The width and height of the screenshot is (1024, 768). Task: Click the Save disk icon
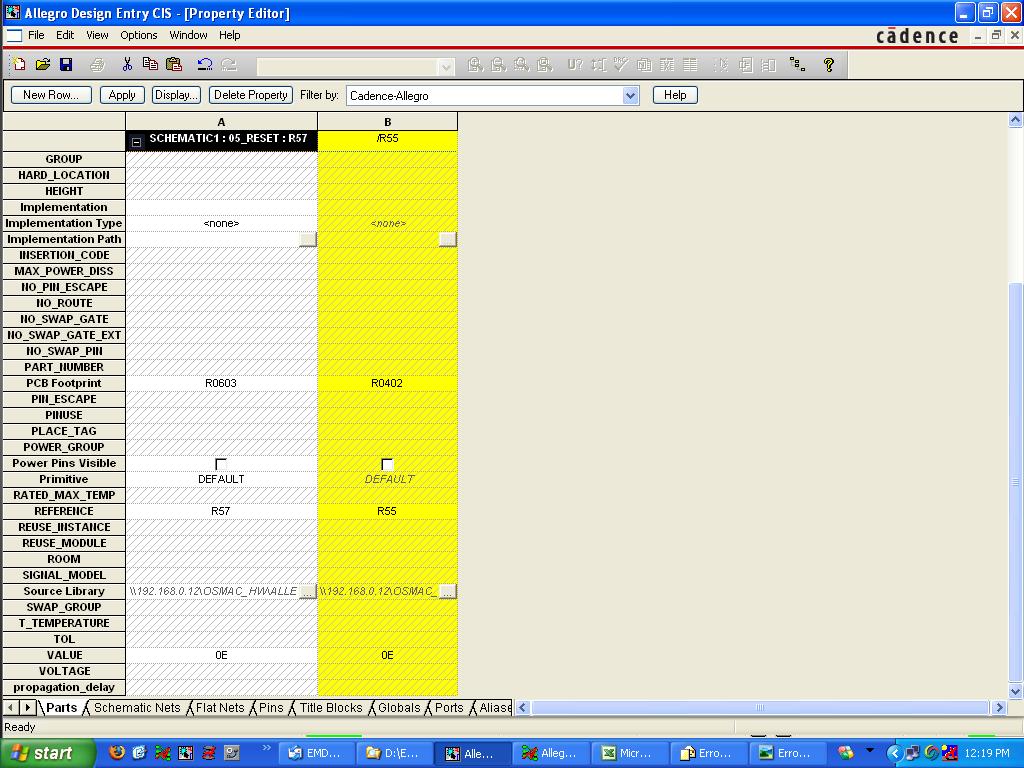(x=66, y=65)
